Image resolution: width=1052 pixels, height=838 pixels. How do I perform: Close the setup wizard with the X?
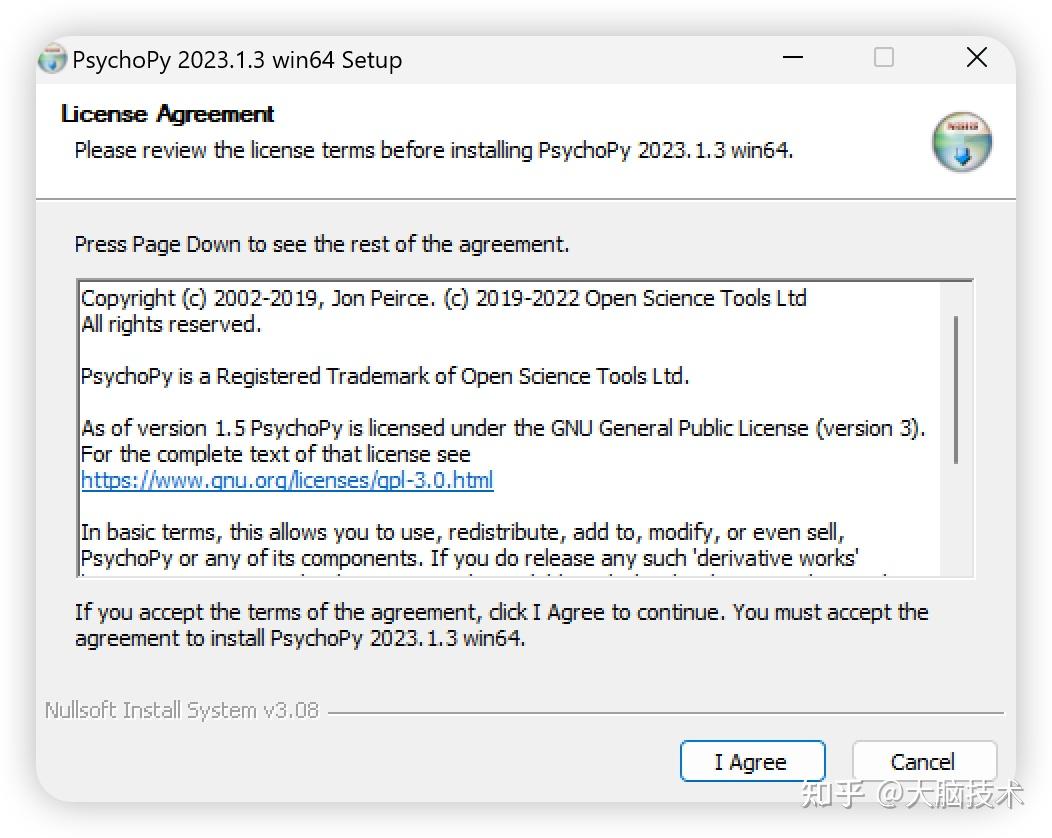(x=976, y=58)
